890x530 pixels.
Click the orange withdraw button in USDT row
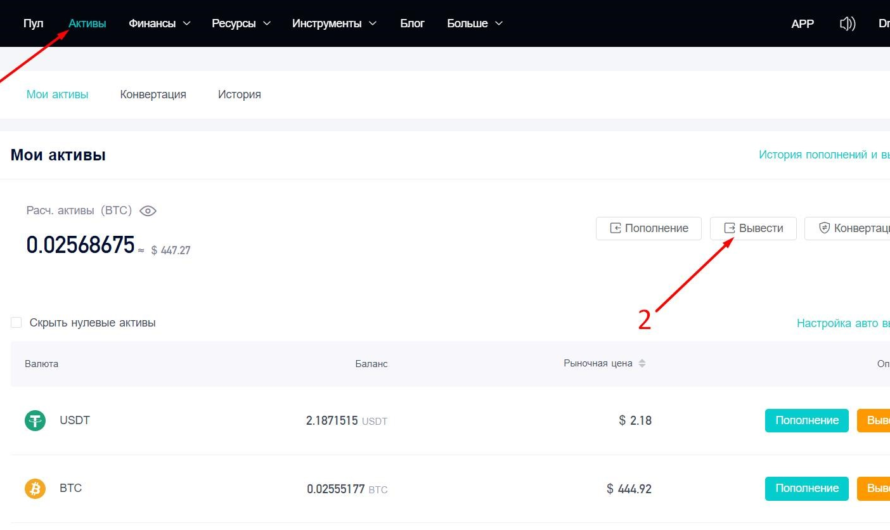tap(874, 420)
